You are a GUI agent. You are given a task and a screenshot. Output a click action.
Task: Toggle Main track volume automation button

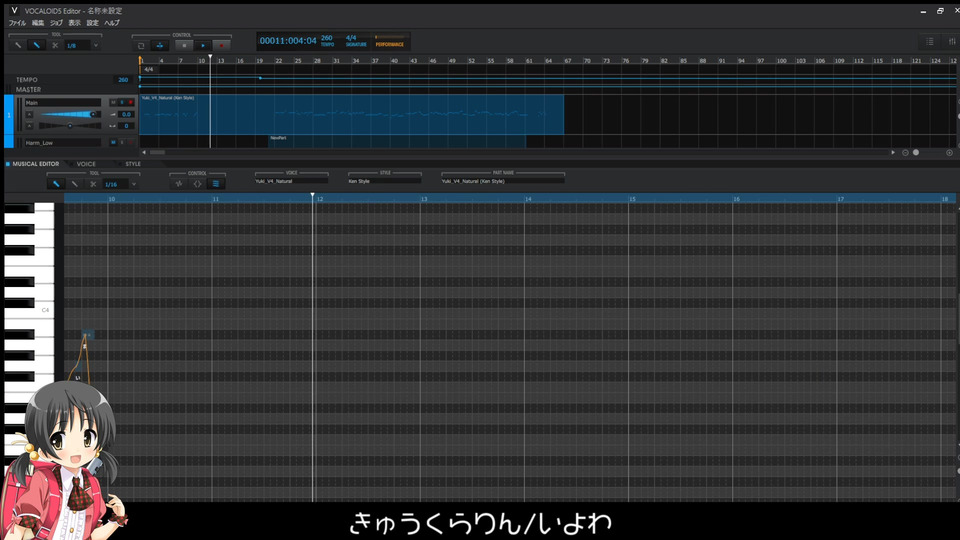29,114
